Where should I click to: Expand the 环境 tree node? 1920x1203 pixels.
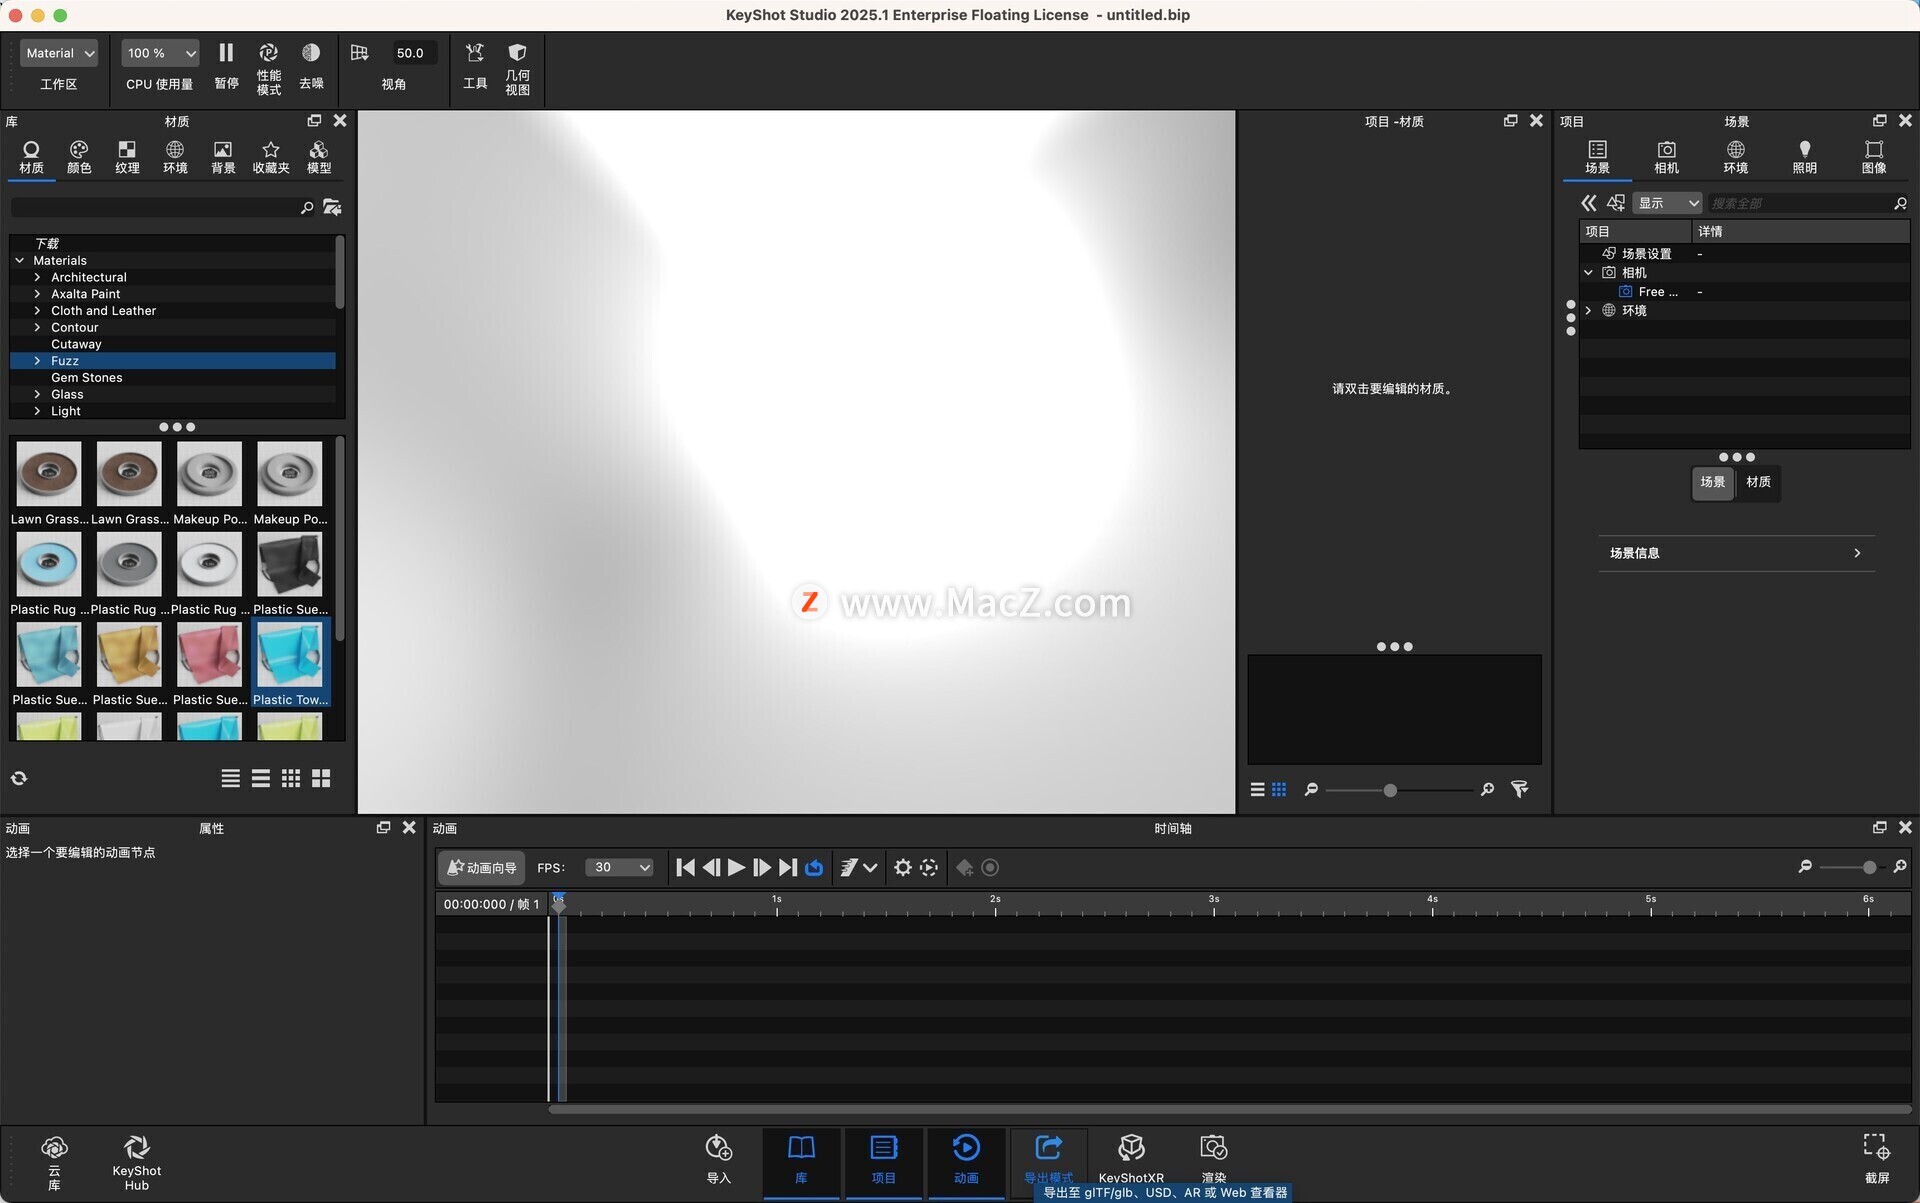[1588, 310]
